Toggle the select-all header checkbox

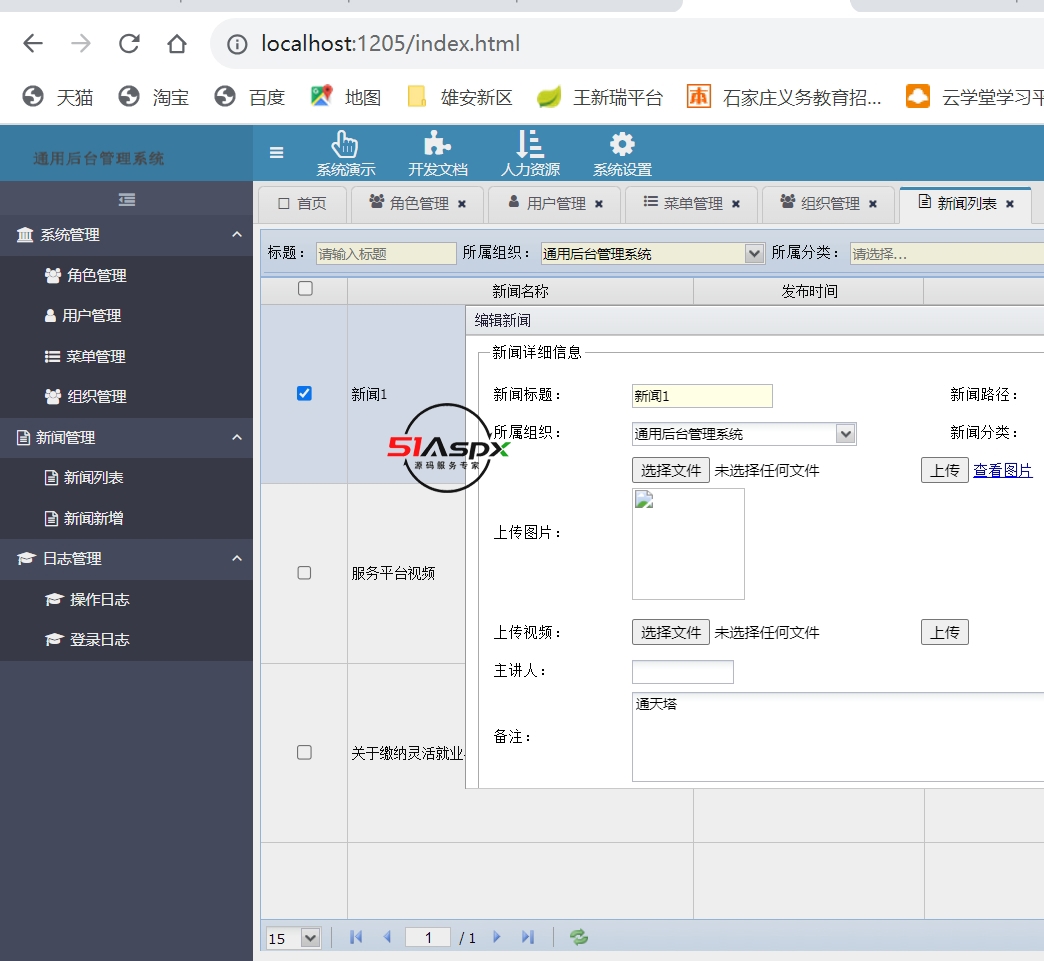tap(305, 288)
